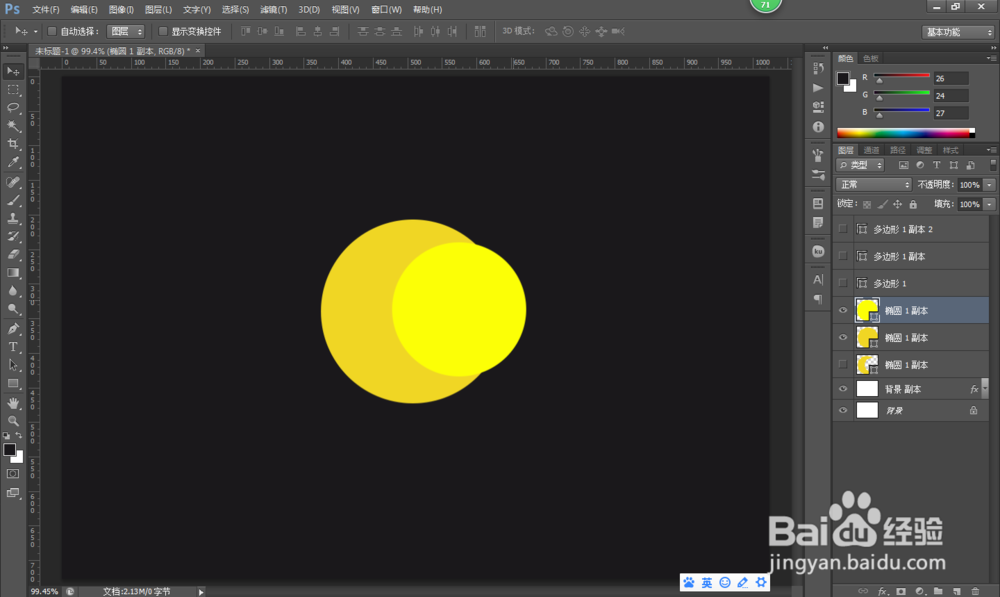This screenshot has height=597, width=1000.
Task: Select the Eyedropper tool
Action: tap(13, 162)
